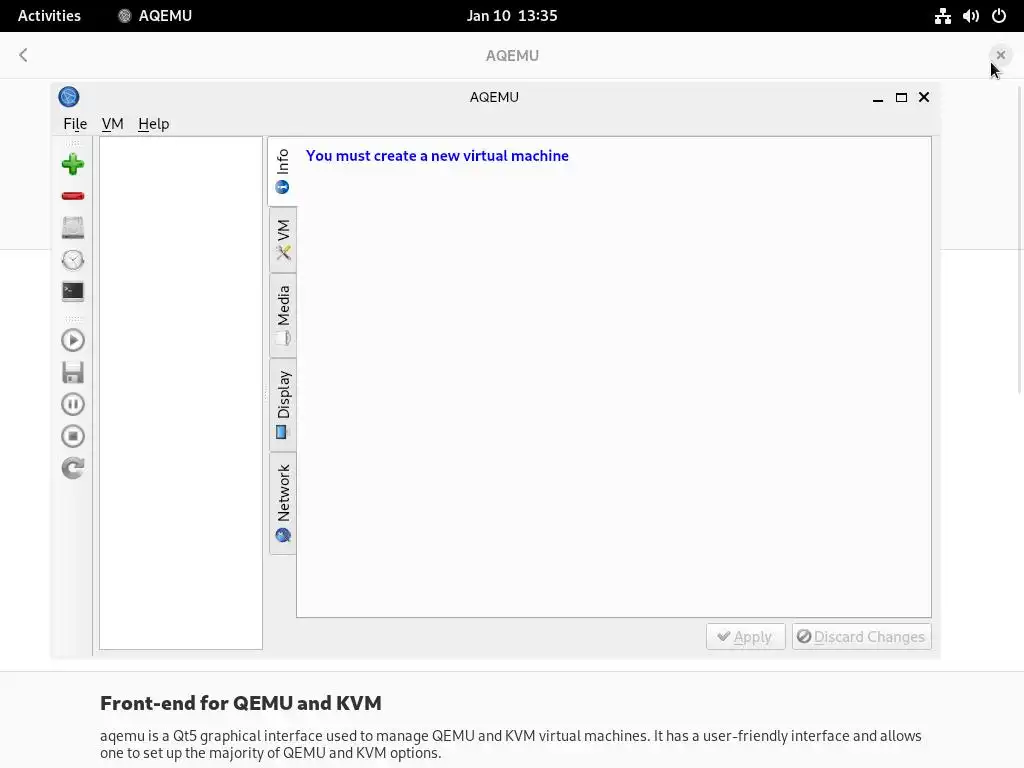Click 'You must create a new virtual machine' text
Screen dimensions: 1024x768
[x=437, y=155]
